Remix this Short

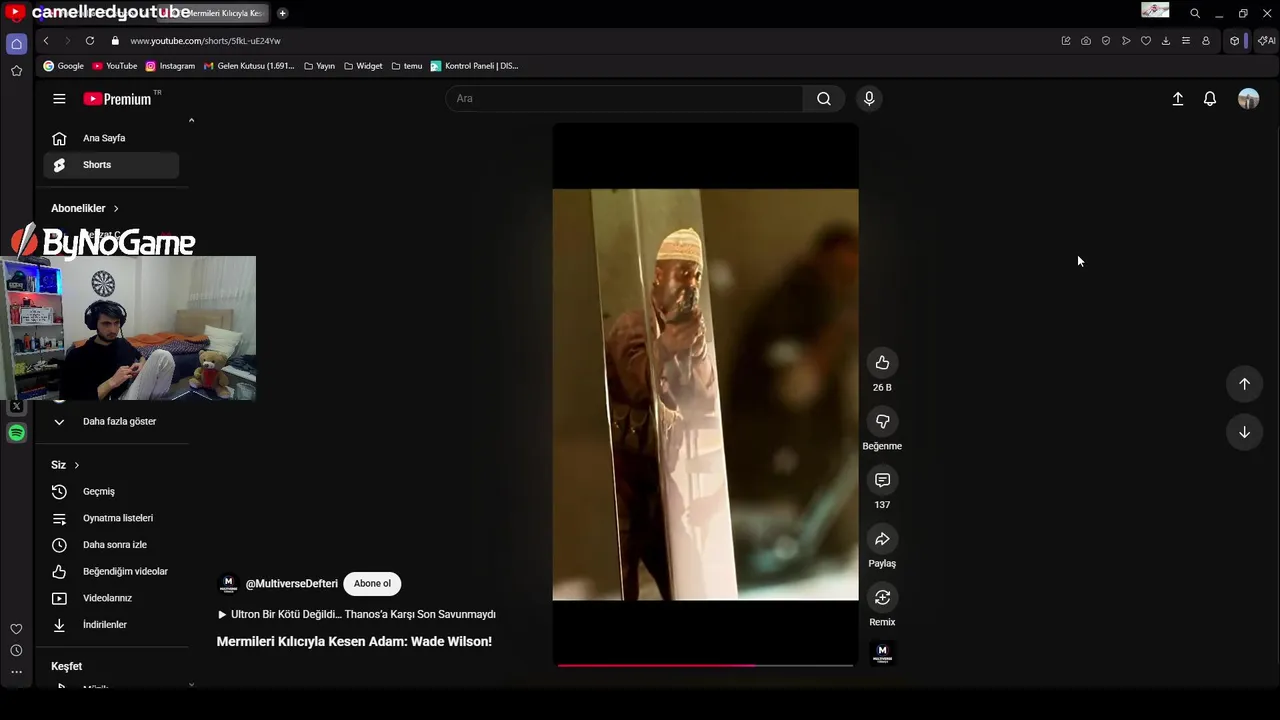[x=882, y=598]
